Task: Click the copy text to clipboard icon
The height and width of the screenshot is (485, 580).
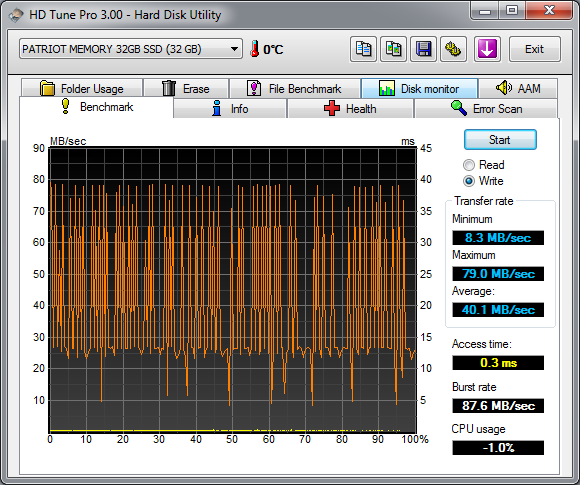Action: [363, 49]
